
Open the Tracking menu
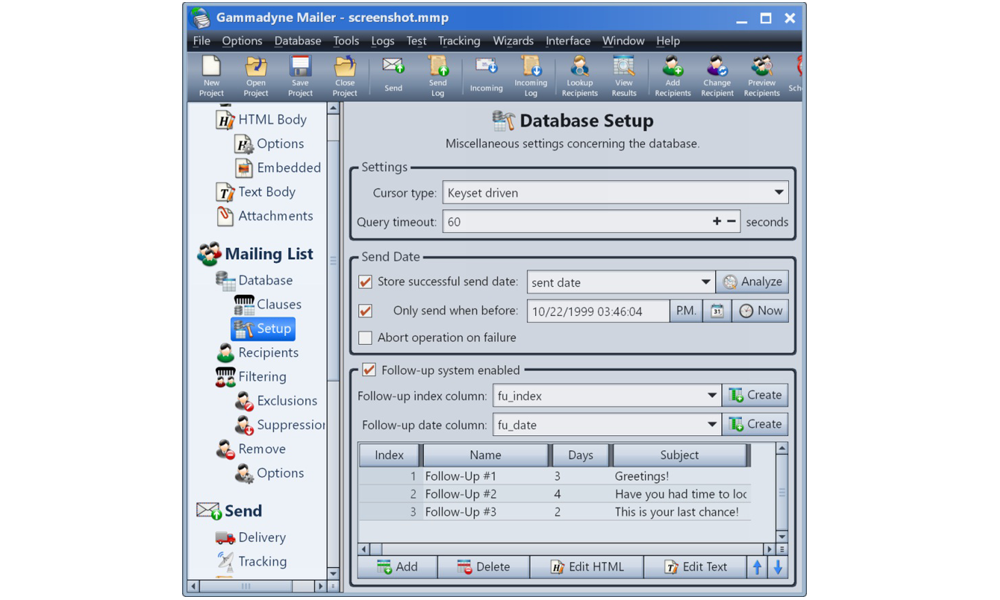tap(459, 41)
